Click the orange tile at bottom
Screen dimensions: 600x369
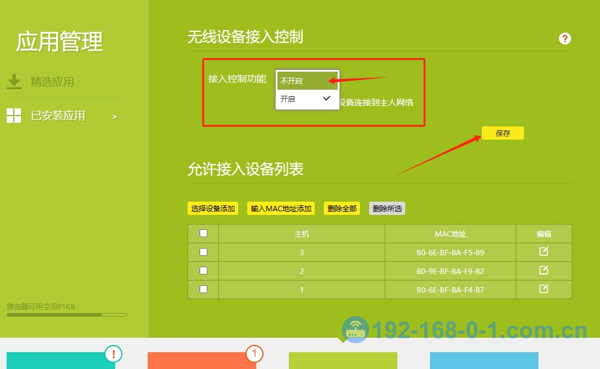pyautogui.click(x=202, y=361)
